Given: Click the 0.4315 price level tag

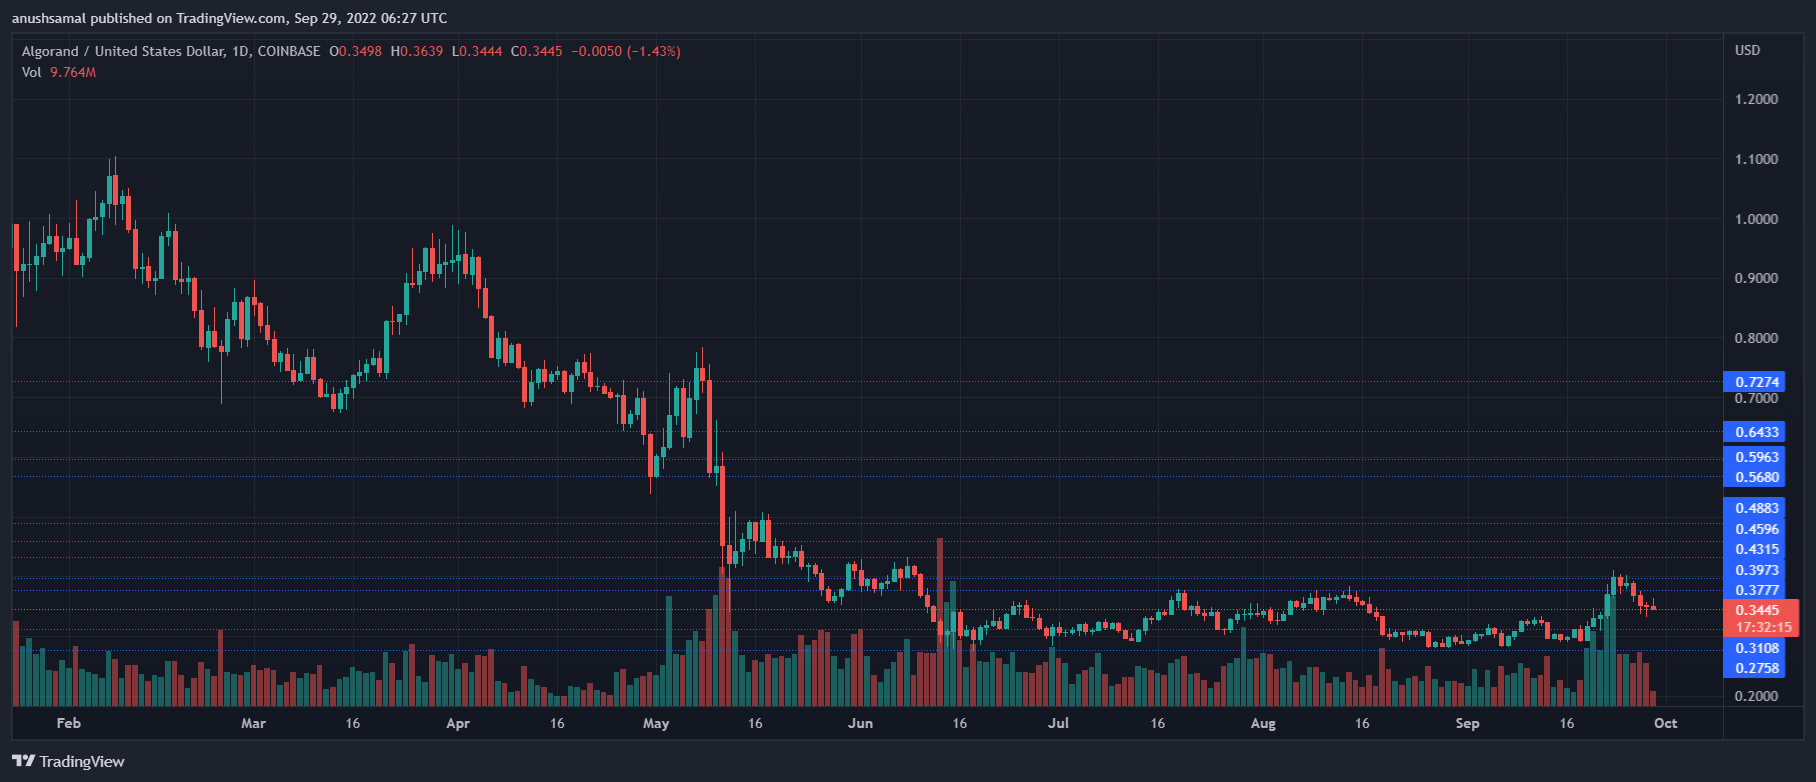Looking at the screenshot, I should tap(1754, 549).
